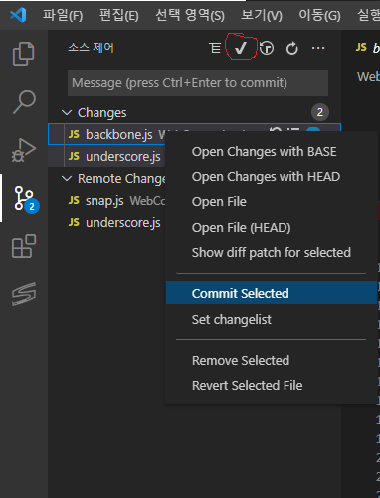Select underscore.js under Remote Changes
Image resolution: width=380 pixels, height=498 pixels.
123,222
